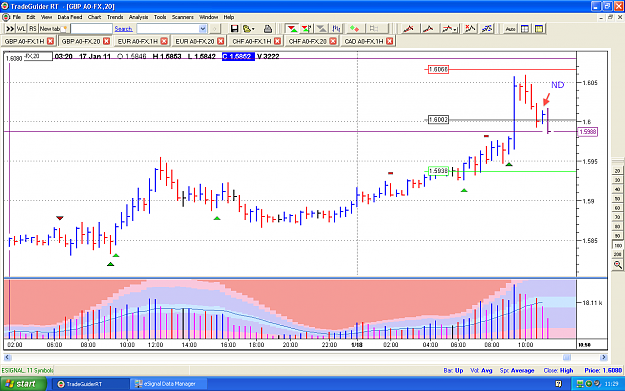The height and width of the screenshot is (391, 625).
Task: Click the magnifier zoom icon beside the chart
Action: 617,265
